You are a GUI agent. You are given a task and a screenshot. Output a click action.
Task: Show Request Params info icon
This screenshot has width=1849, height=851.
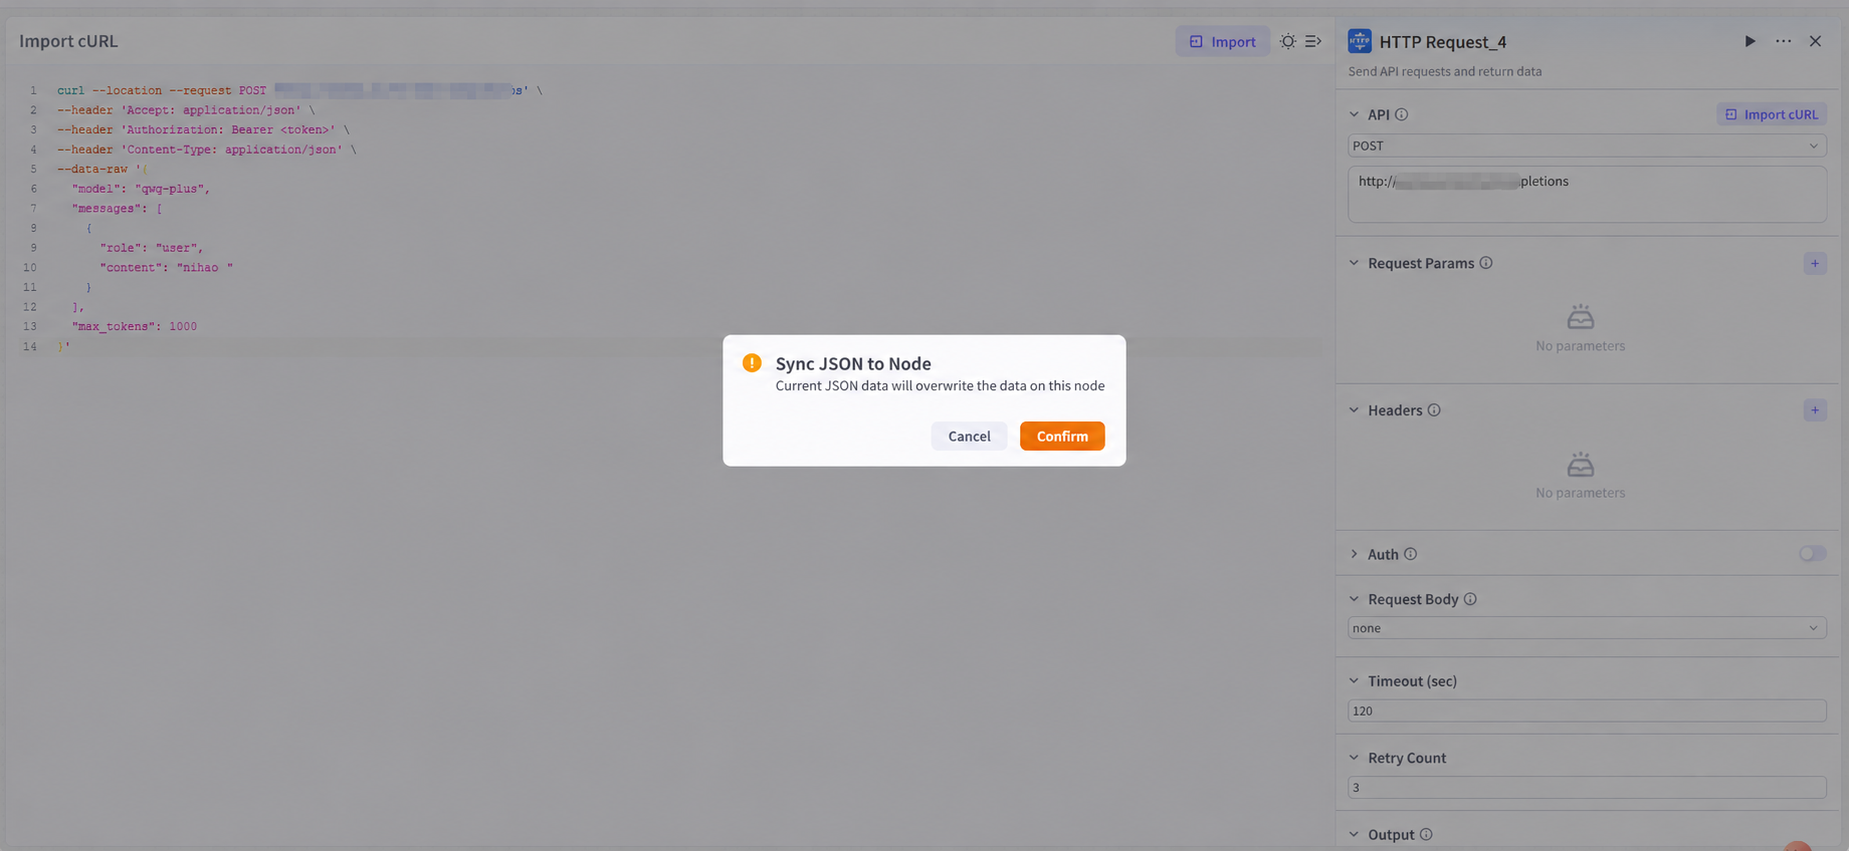click(x=1486, y=263)
